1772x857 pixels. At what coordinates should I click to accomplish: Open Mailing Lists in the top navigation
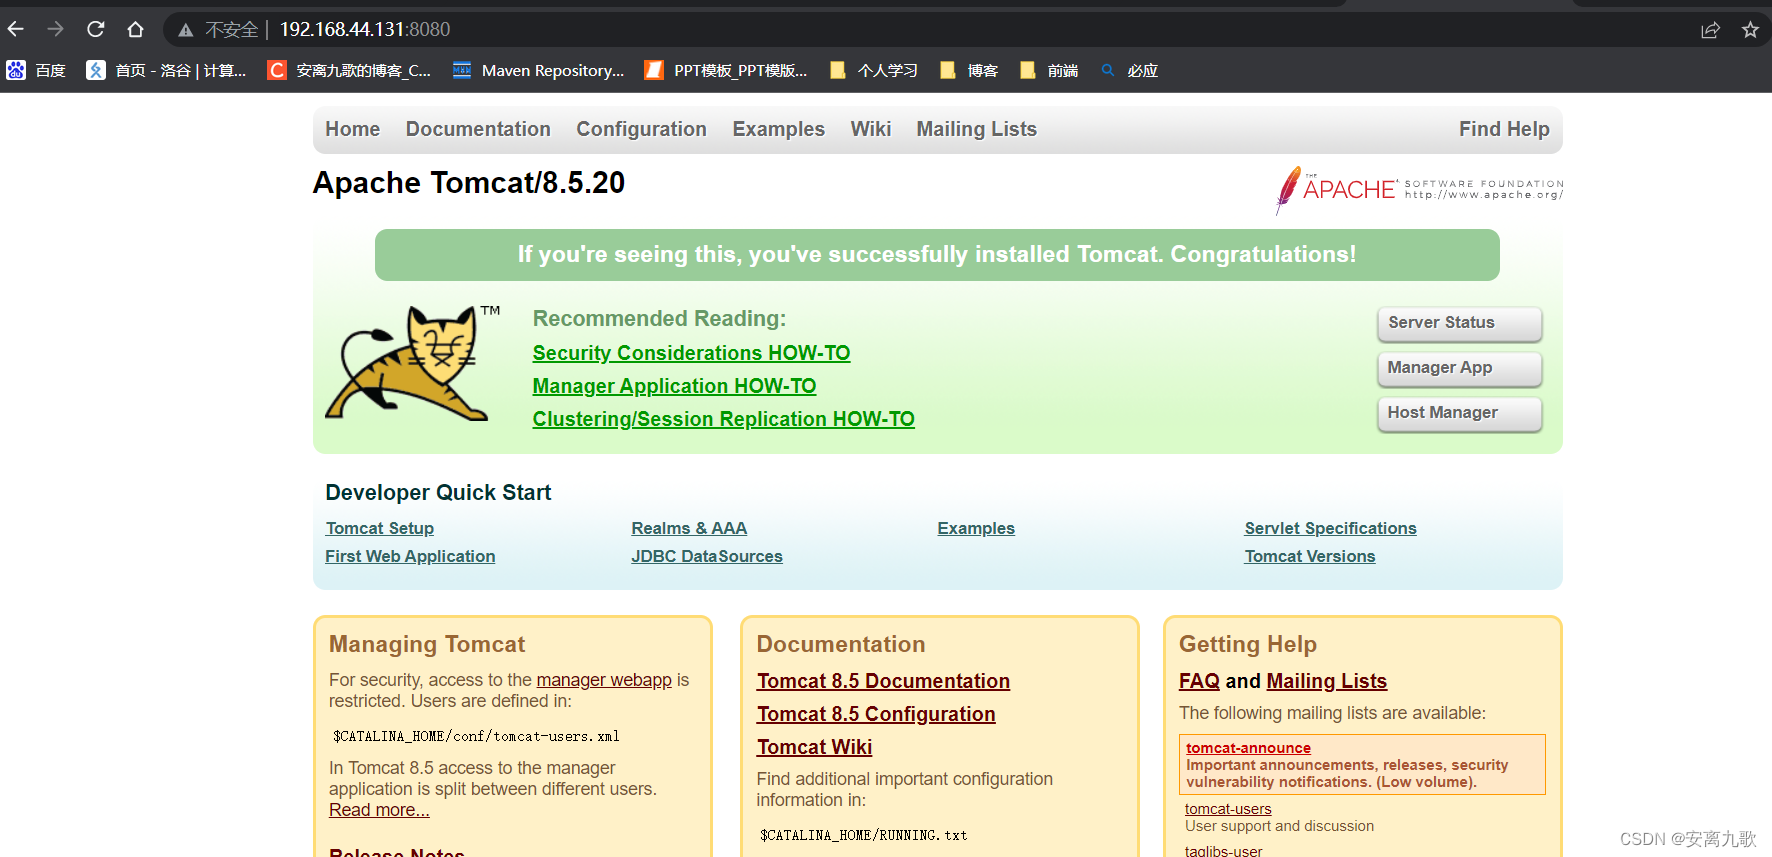(976, 129)
